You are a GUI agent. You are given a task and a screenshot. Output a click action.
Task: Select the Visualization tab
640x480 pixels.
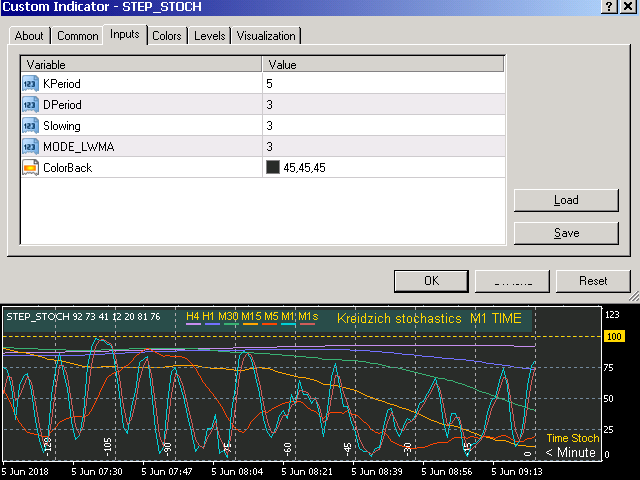[x=266, y=36]
